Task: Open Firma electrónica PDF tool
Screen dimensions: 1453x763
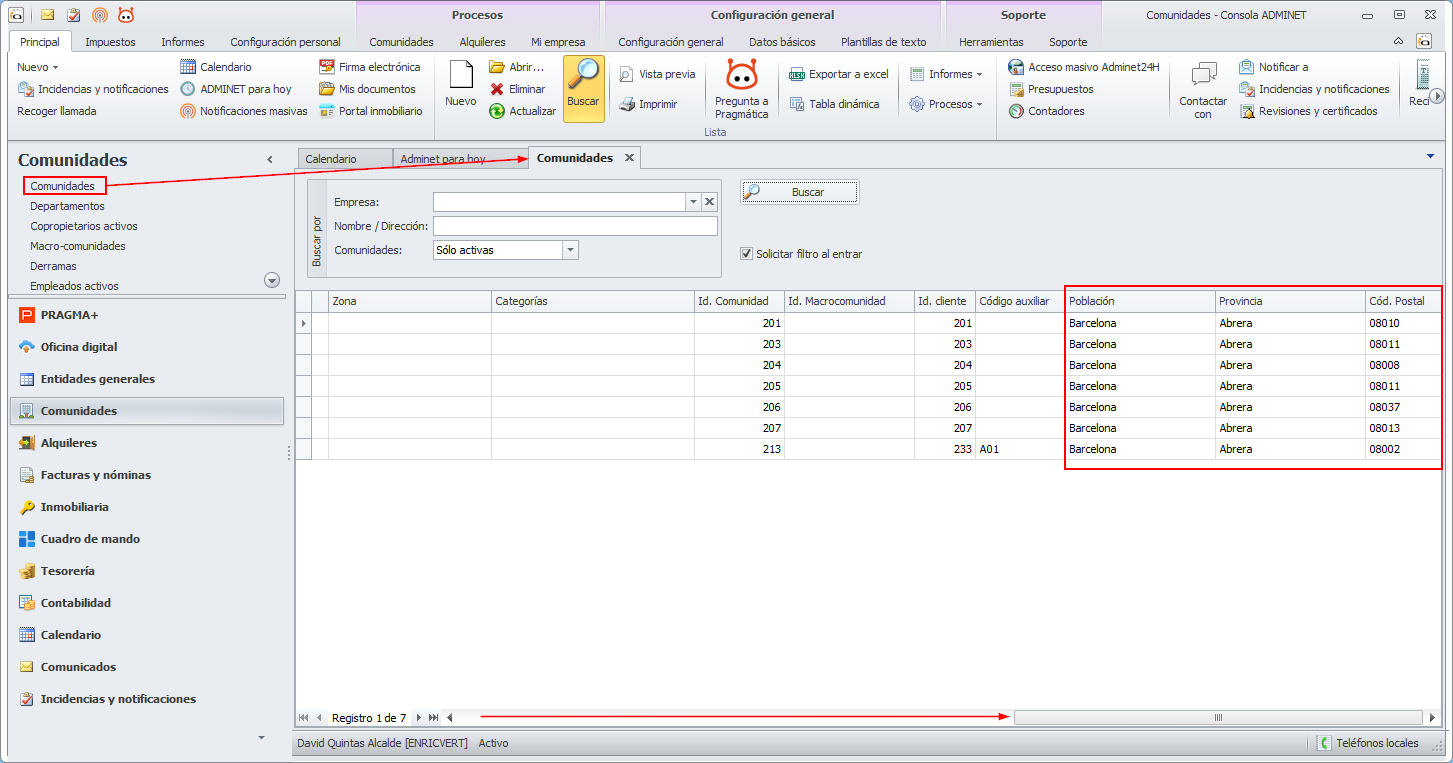Action: coord(369,67)
